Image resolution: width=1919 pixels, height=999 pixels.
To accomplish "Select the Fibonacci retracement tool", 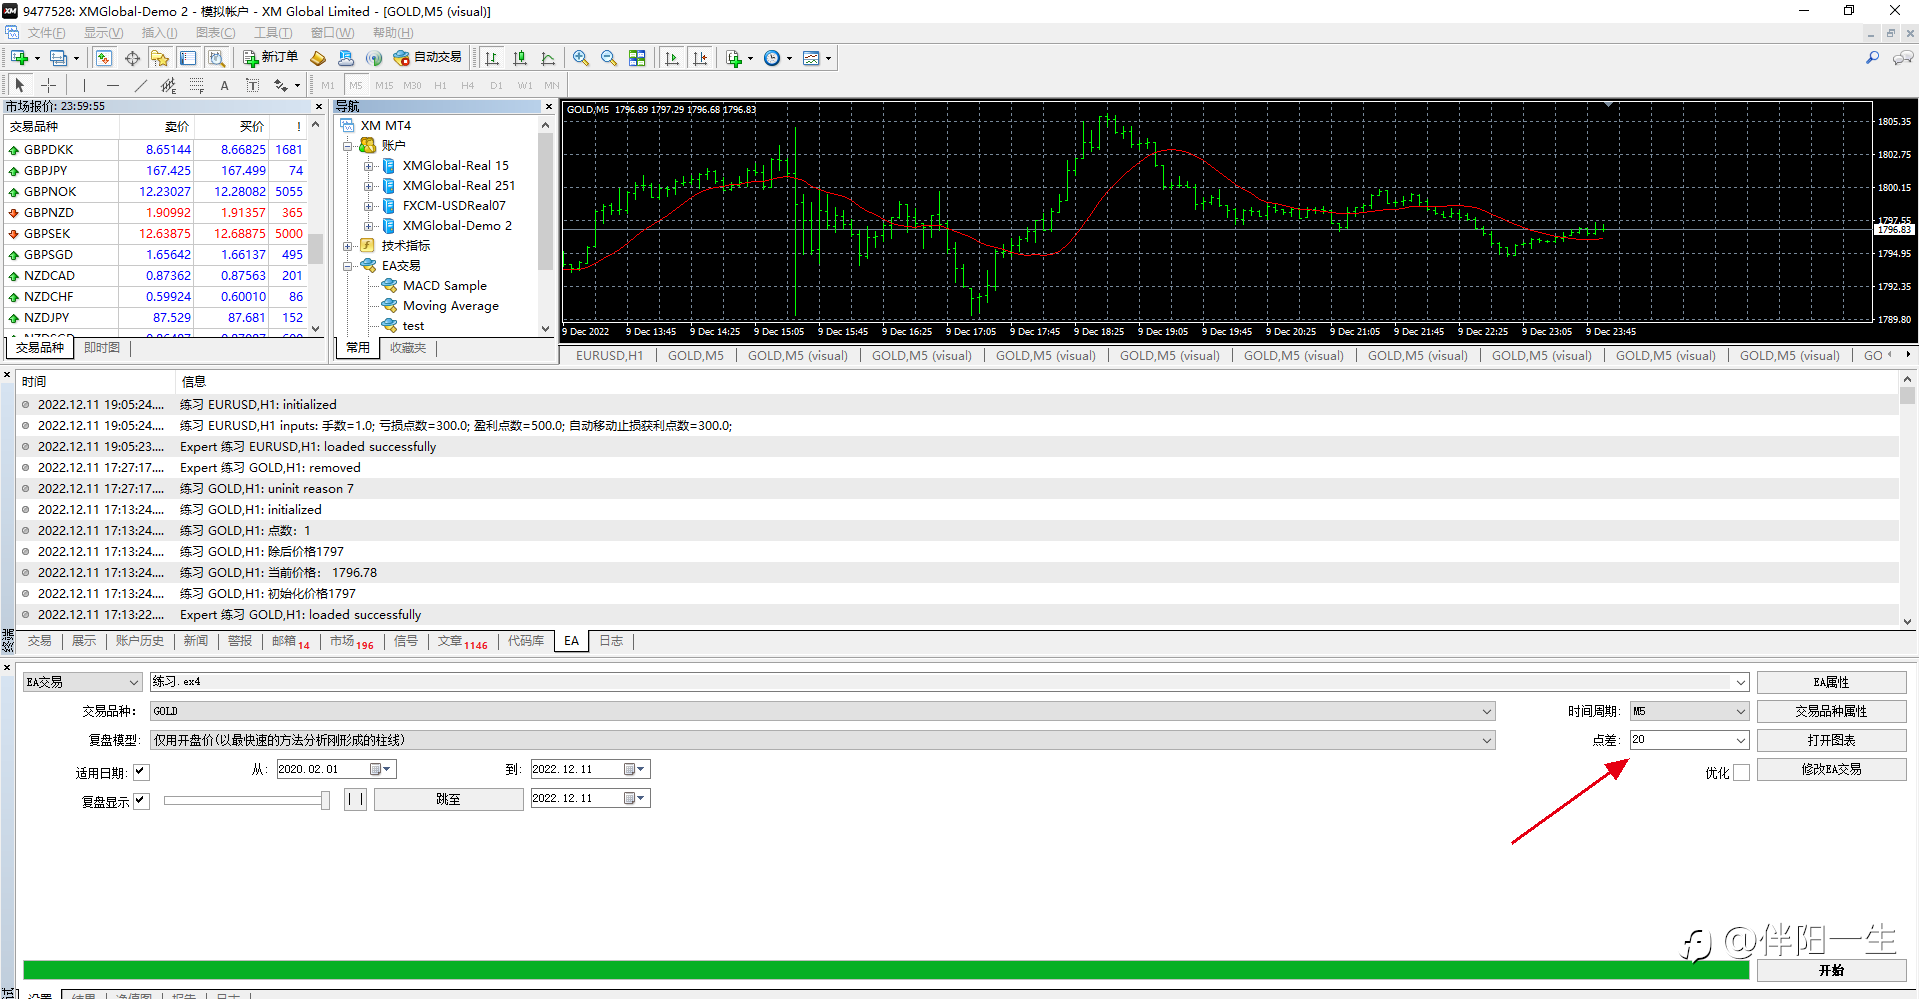I will [196, 85].
